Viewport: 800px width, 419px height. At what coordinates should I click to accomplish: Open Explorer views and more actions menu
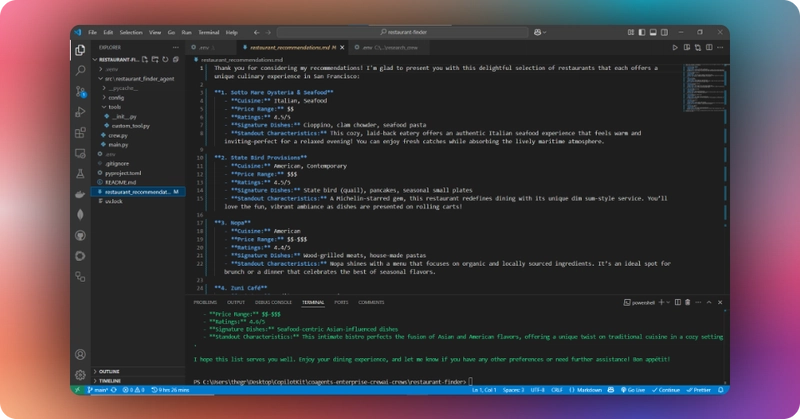click(176, 47)
